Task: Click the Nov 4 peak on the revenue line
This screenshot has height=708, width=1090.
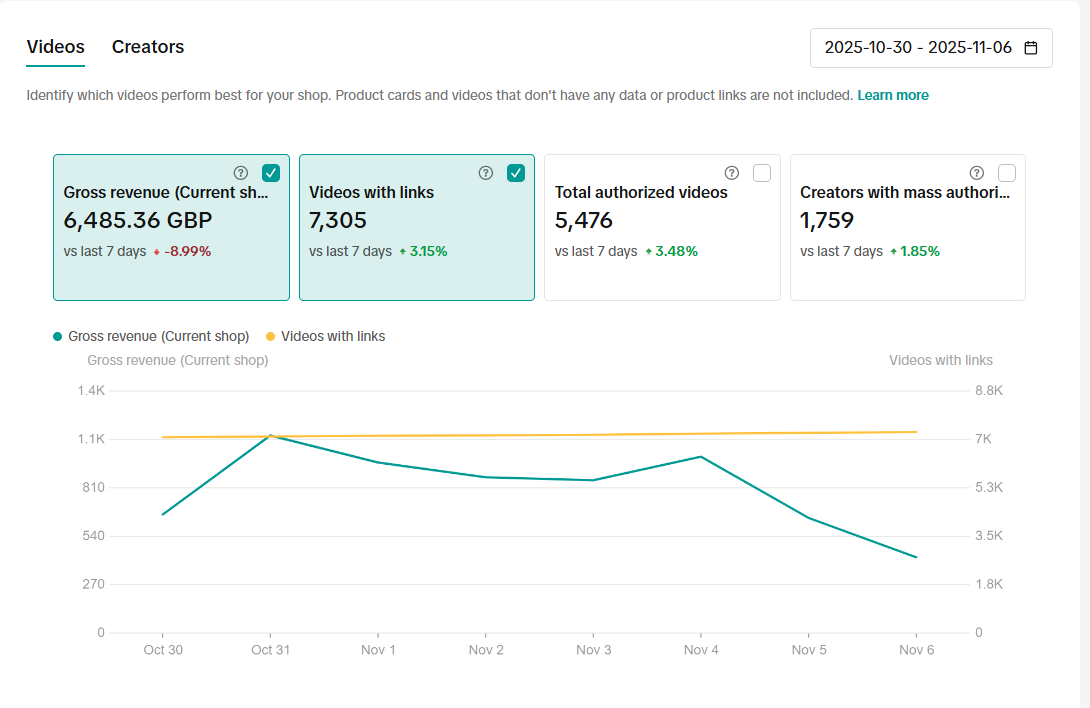Action: [x=701, y=456]
